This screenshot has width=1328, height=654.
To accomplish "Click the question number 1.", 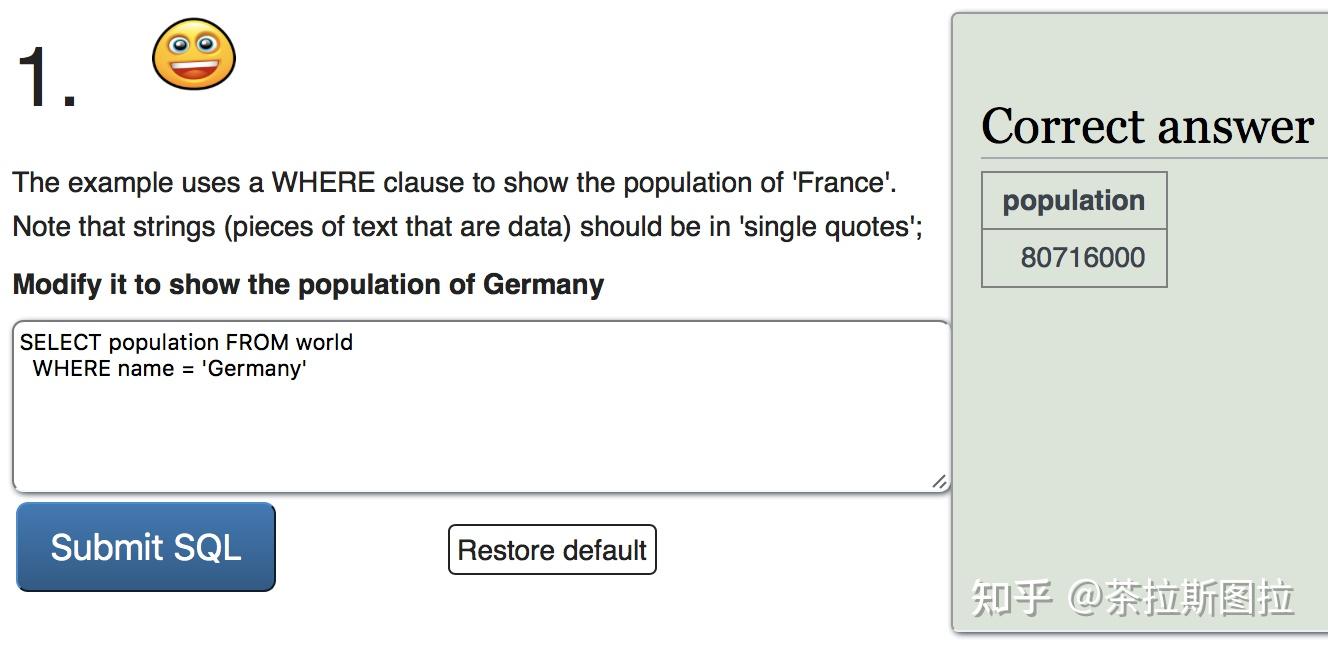I will [x=46, y=78].
